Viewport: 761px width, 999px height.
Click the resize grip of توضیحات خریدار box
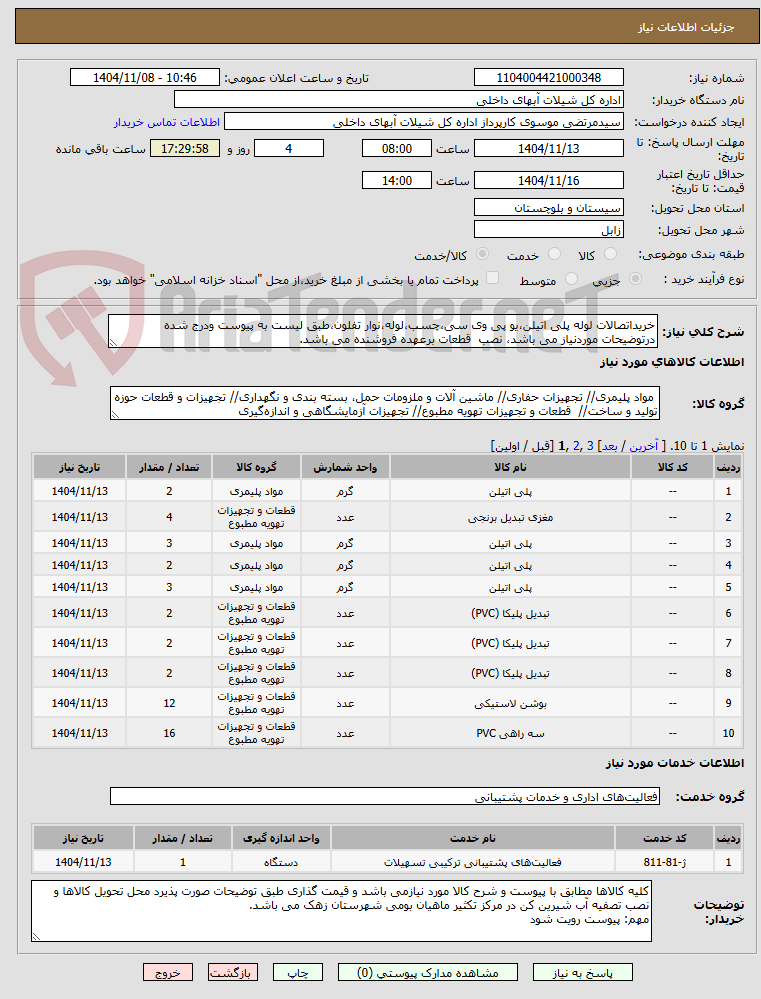tap(36, 937)
